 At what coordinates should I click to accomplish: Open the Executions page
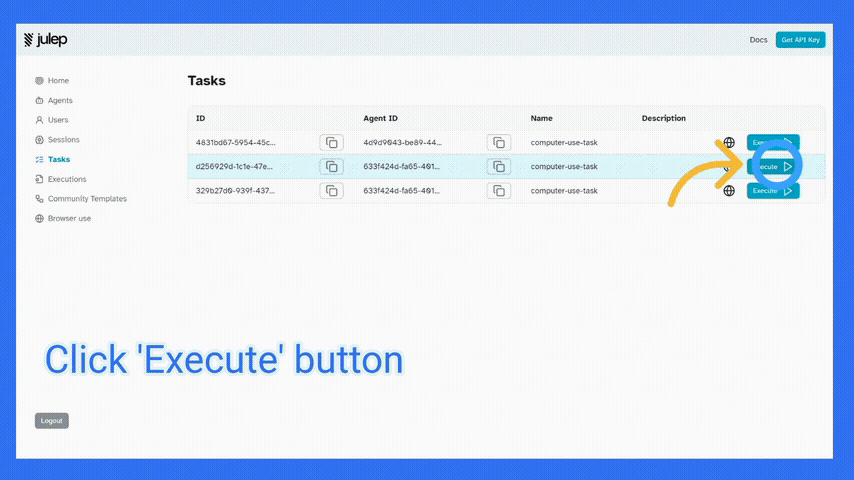[67, 179]
